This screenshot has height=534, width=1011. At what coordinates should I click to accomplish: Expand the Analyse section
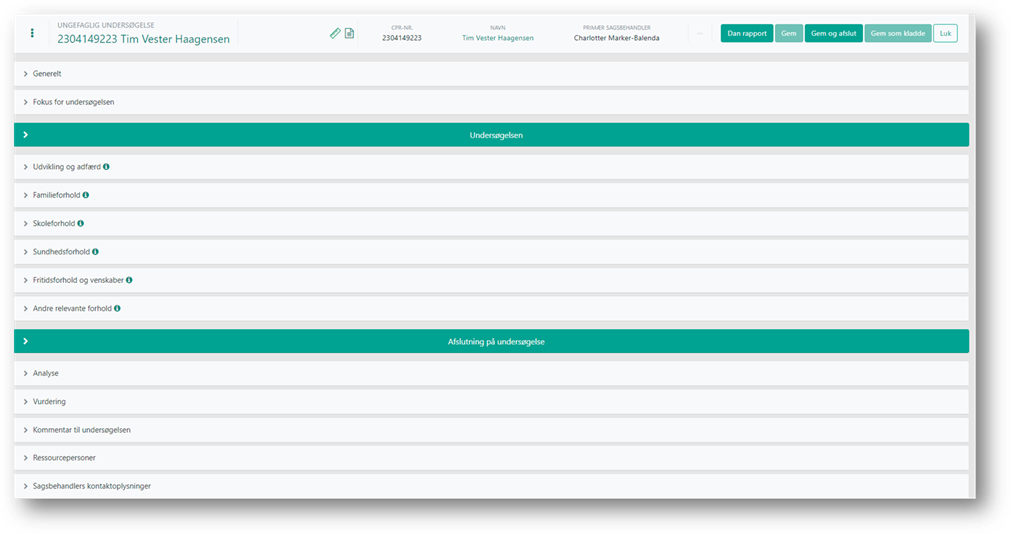pyautogui.click(x=45, y=373)
